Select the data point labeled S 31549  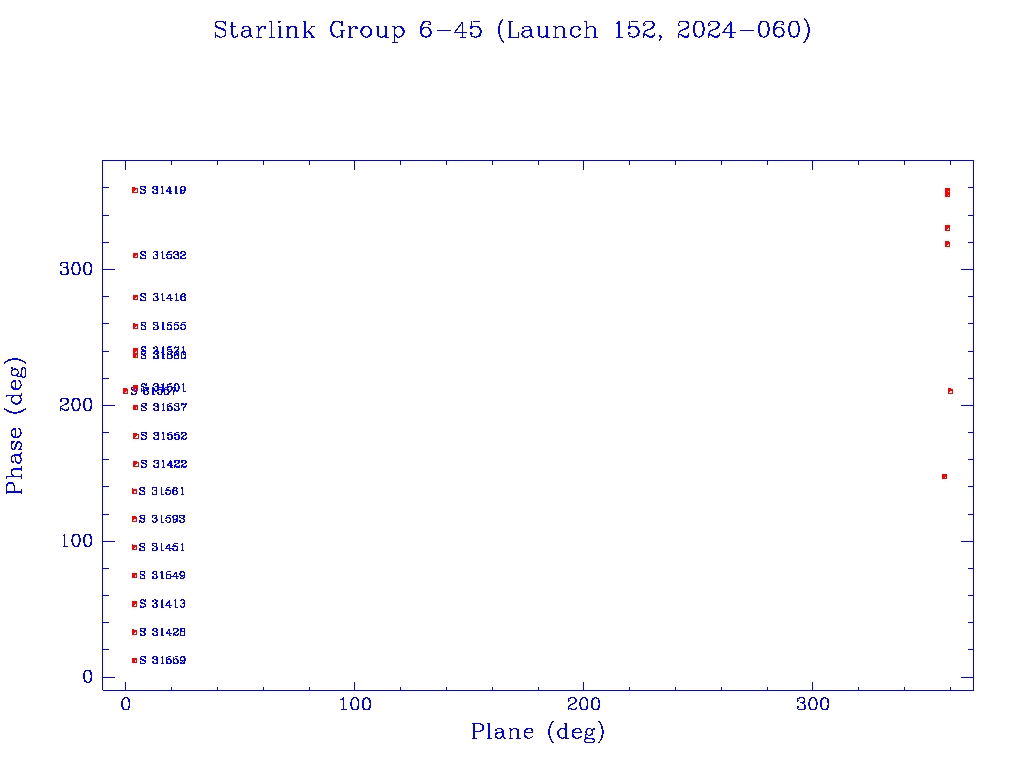135,575
